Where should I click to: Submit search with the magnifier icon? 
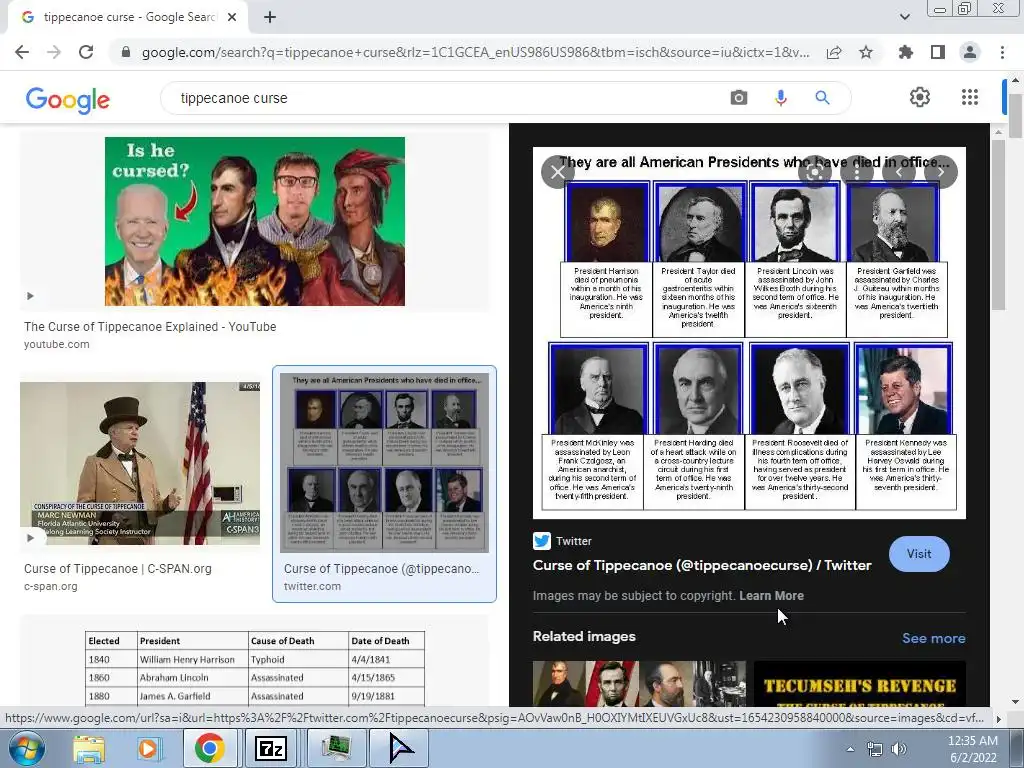pyautogui.click(x=822, y=98)
